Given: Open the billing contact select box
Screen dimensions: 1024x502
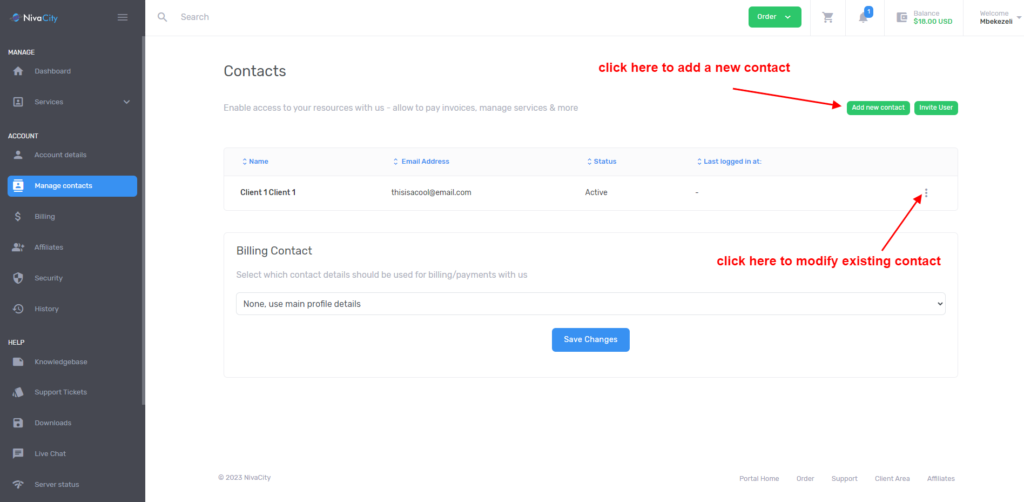Looking at the screenshot, I should pyautogui.click(x=590, y=303).
